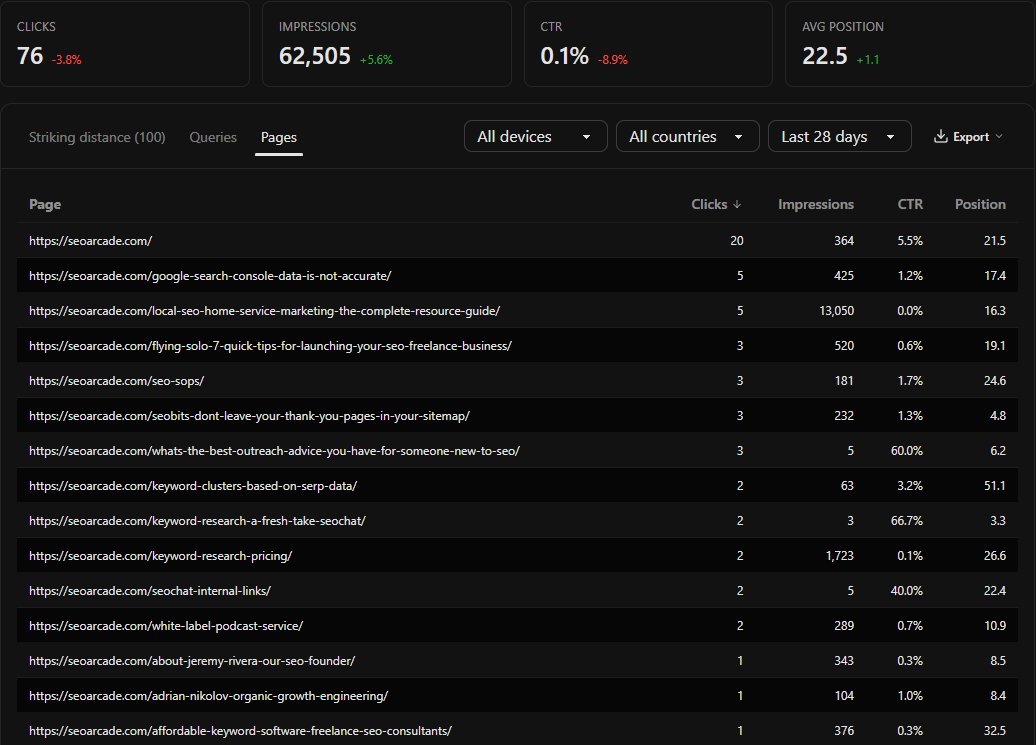The height and width of the screenshot is (745, 1036).
Task: Click the Page column header
Action: (x=45, y=205)
